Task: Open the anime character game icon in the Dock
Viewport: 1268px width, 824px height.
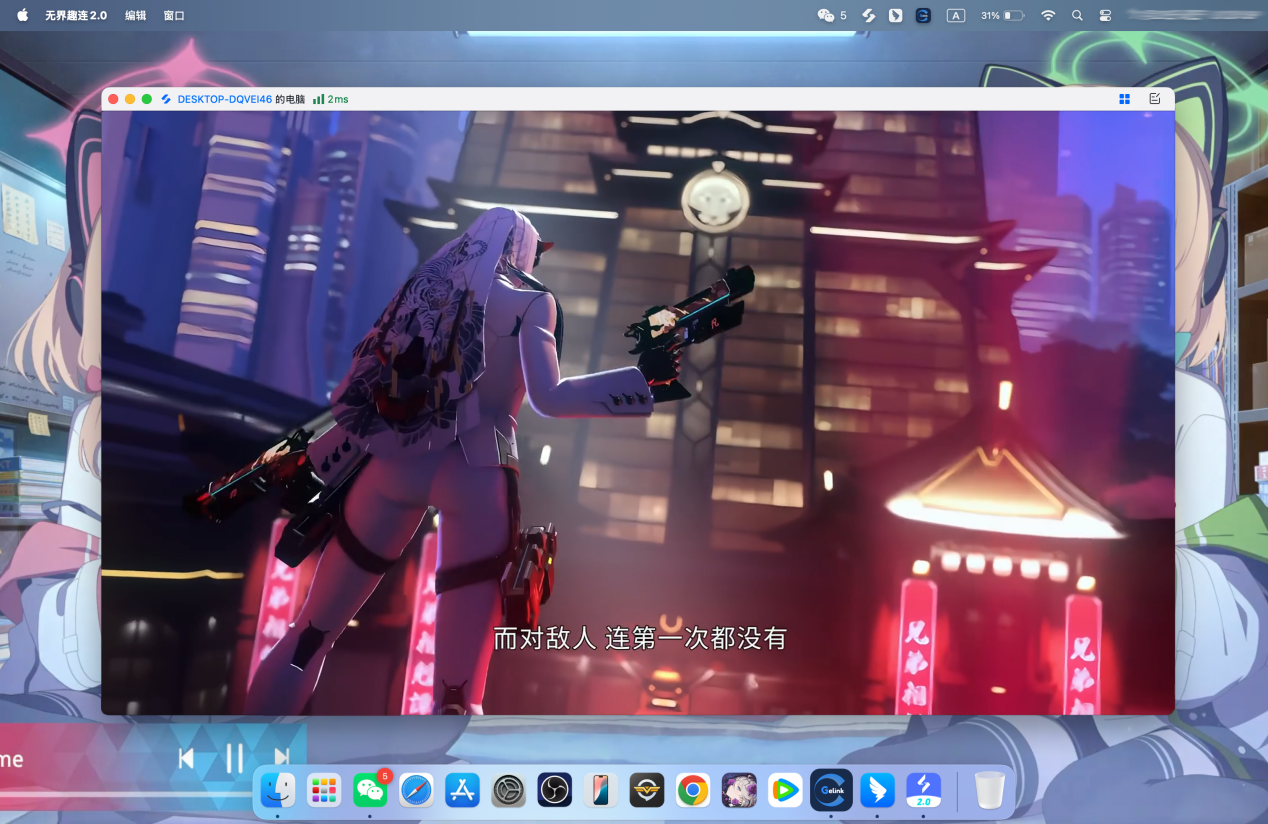Action: [739, 790]
